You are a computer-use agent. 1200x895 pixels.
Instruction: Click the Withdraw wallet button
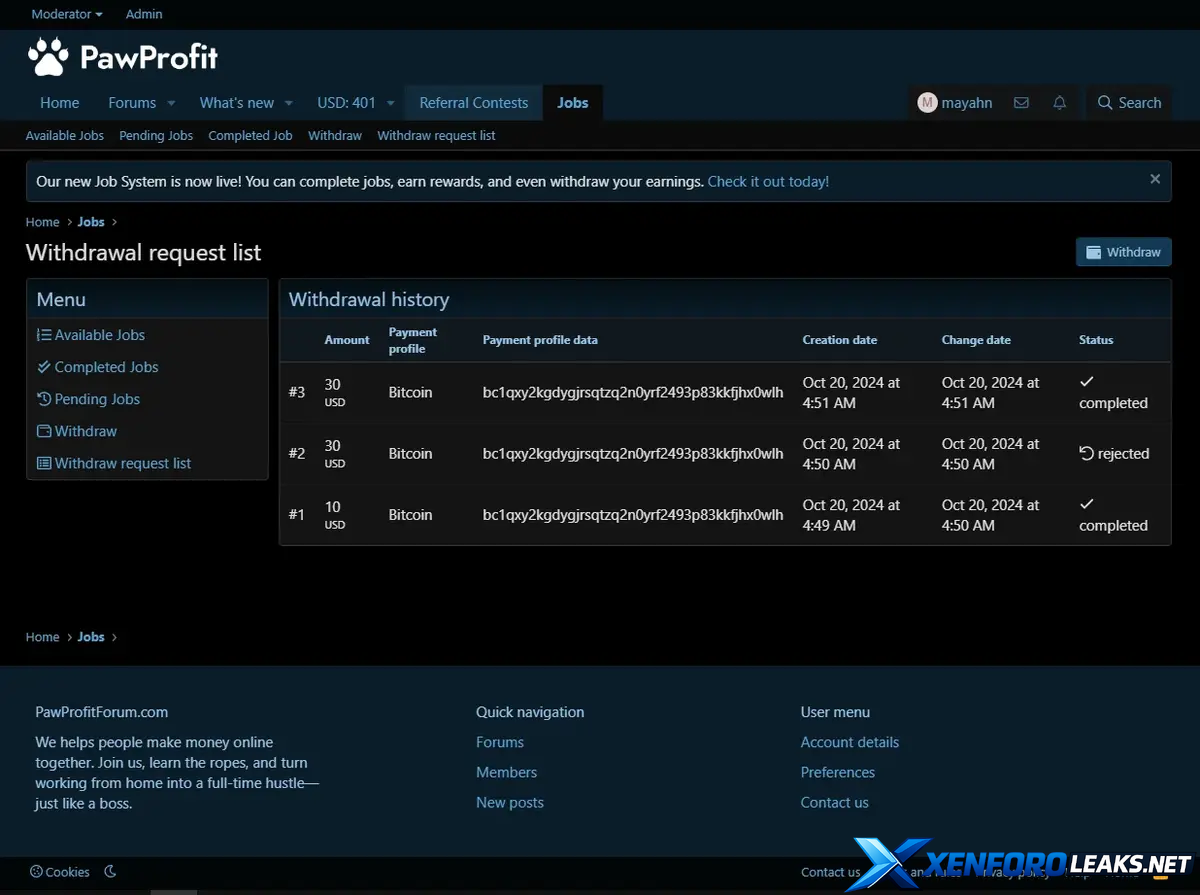click(x=1123, y=252)
